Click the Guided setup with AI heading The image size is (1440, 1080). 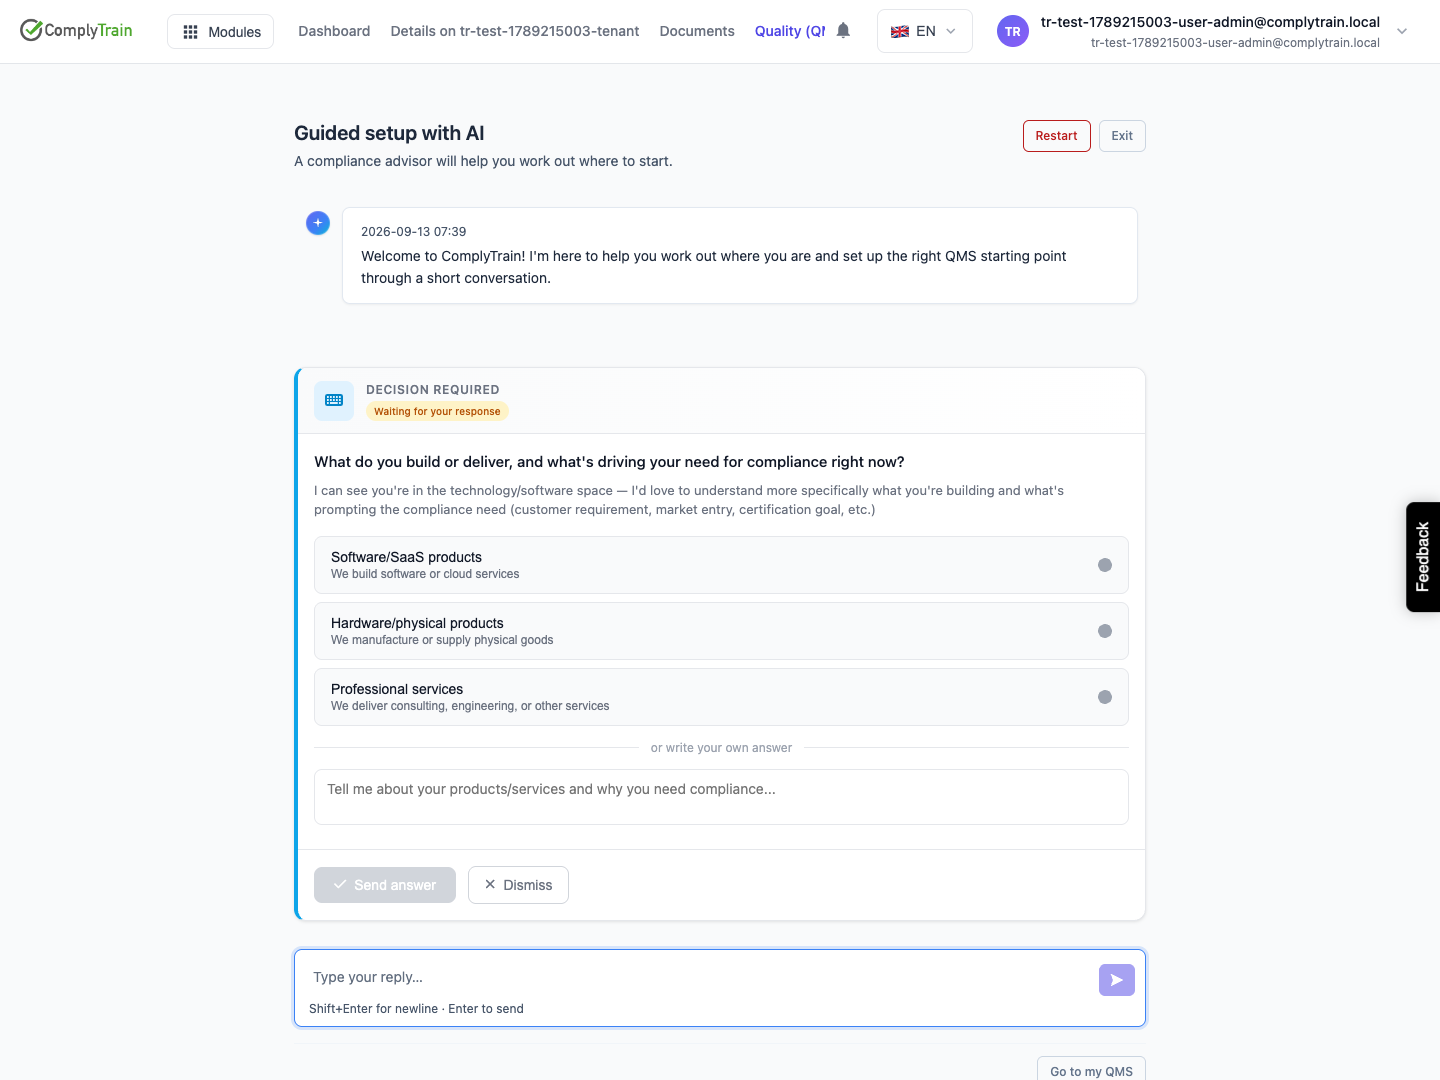(x=389, y=133)
